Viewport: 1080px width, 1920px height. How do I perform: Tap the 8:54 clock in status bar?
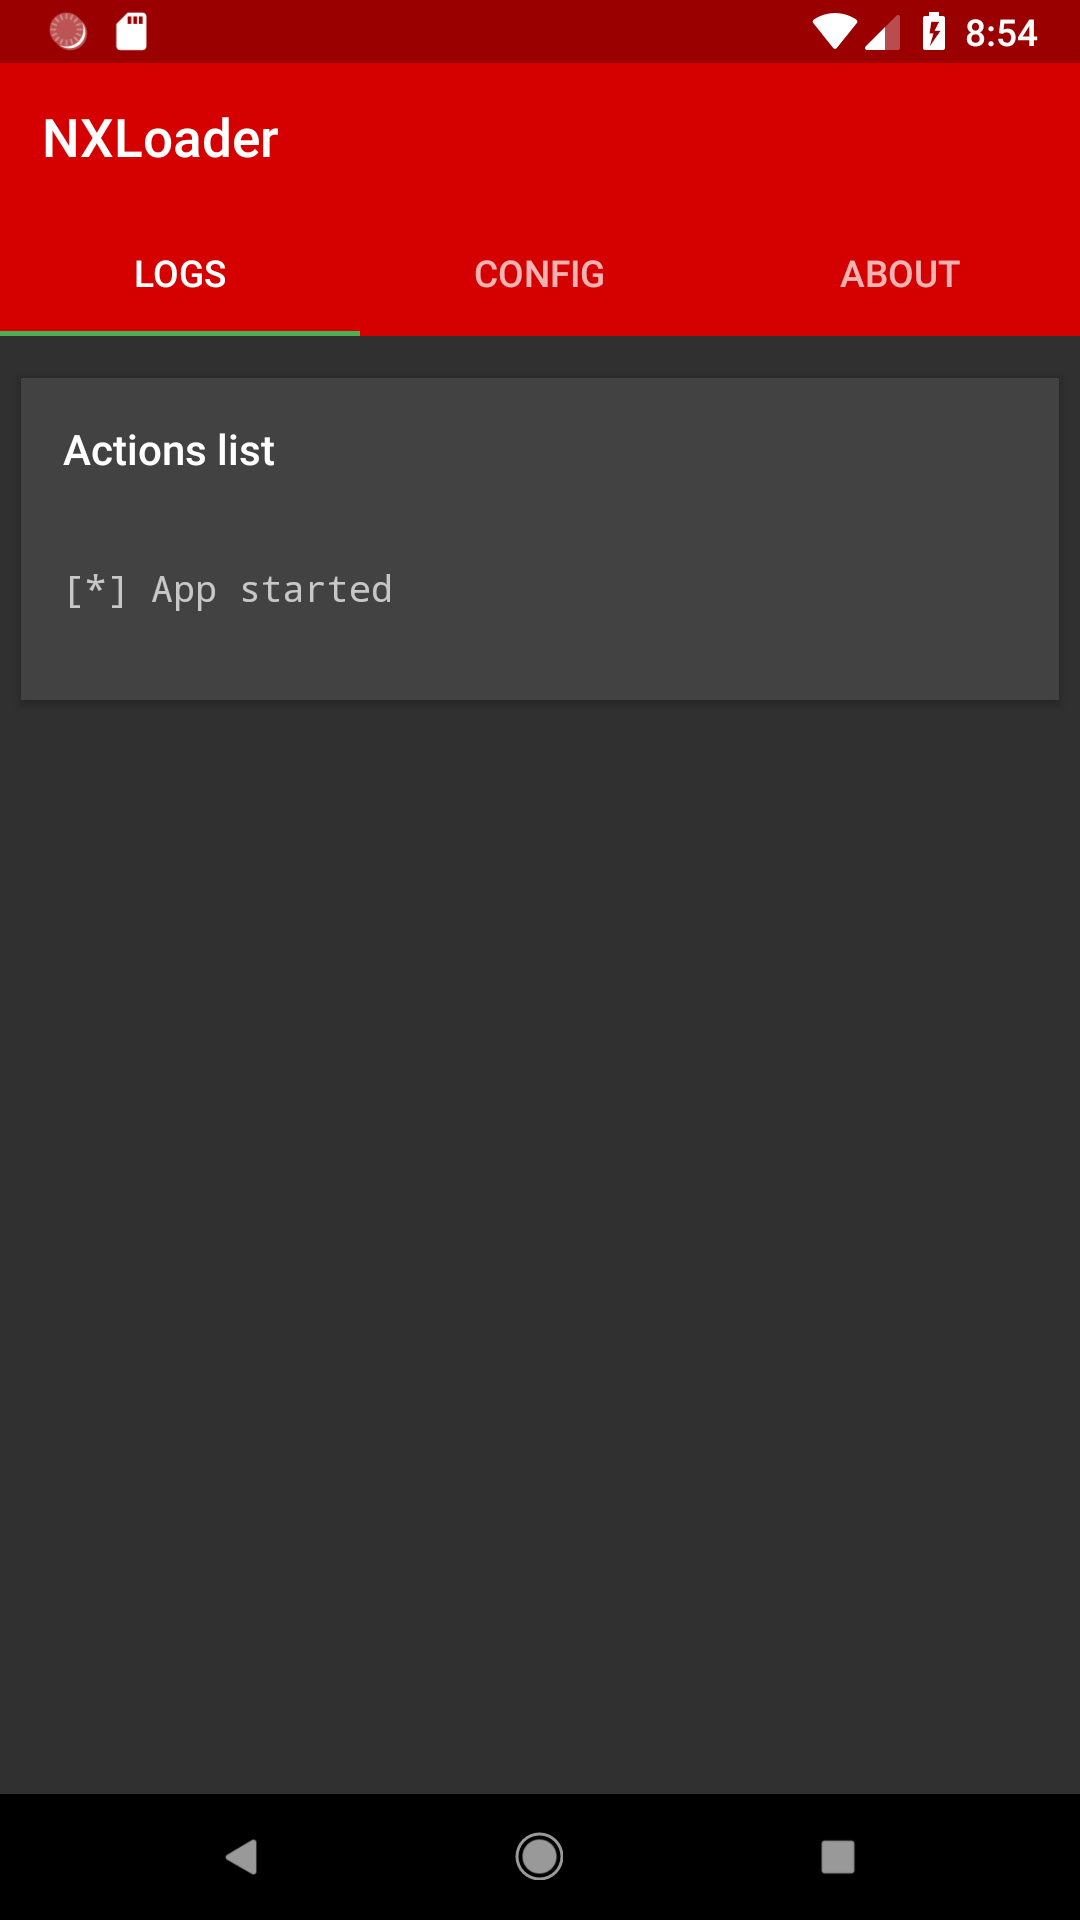(1001, 33)
